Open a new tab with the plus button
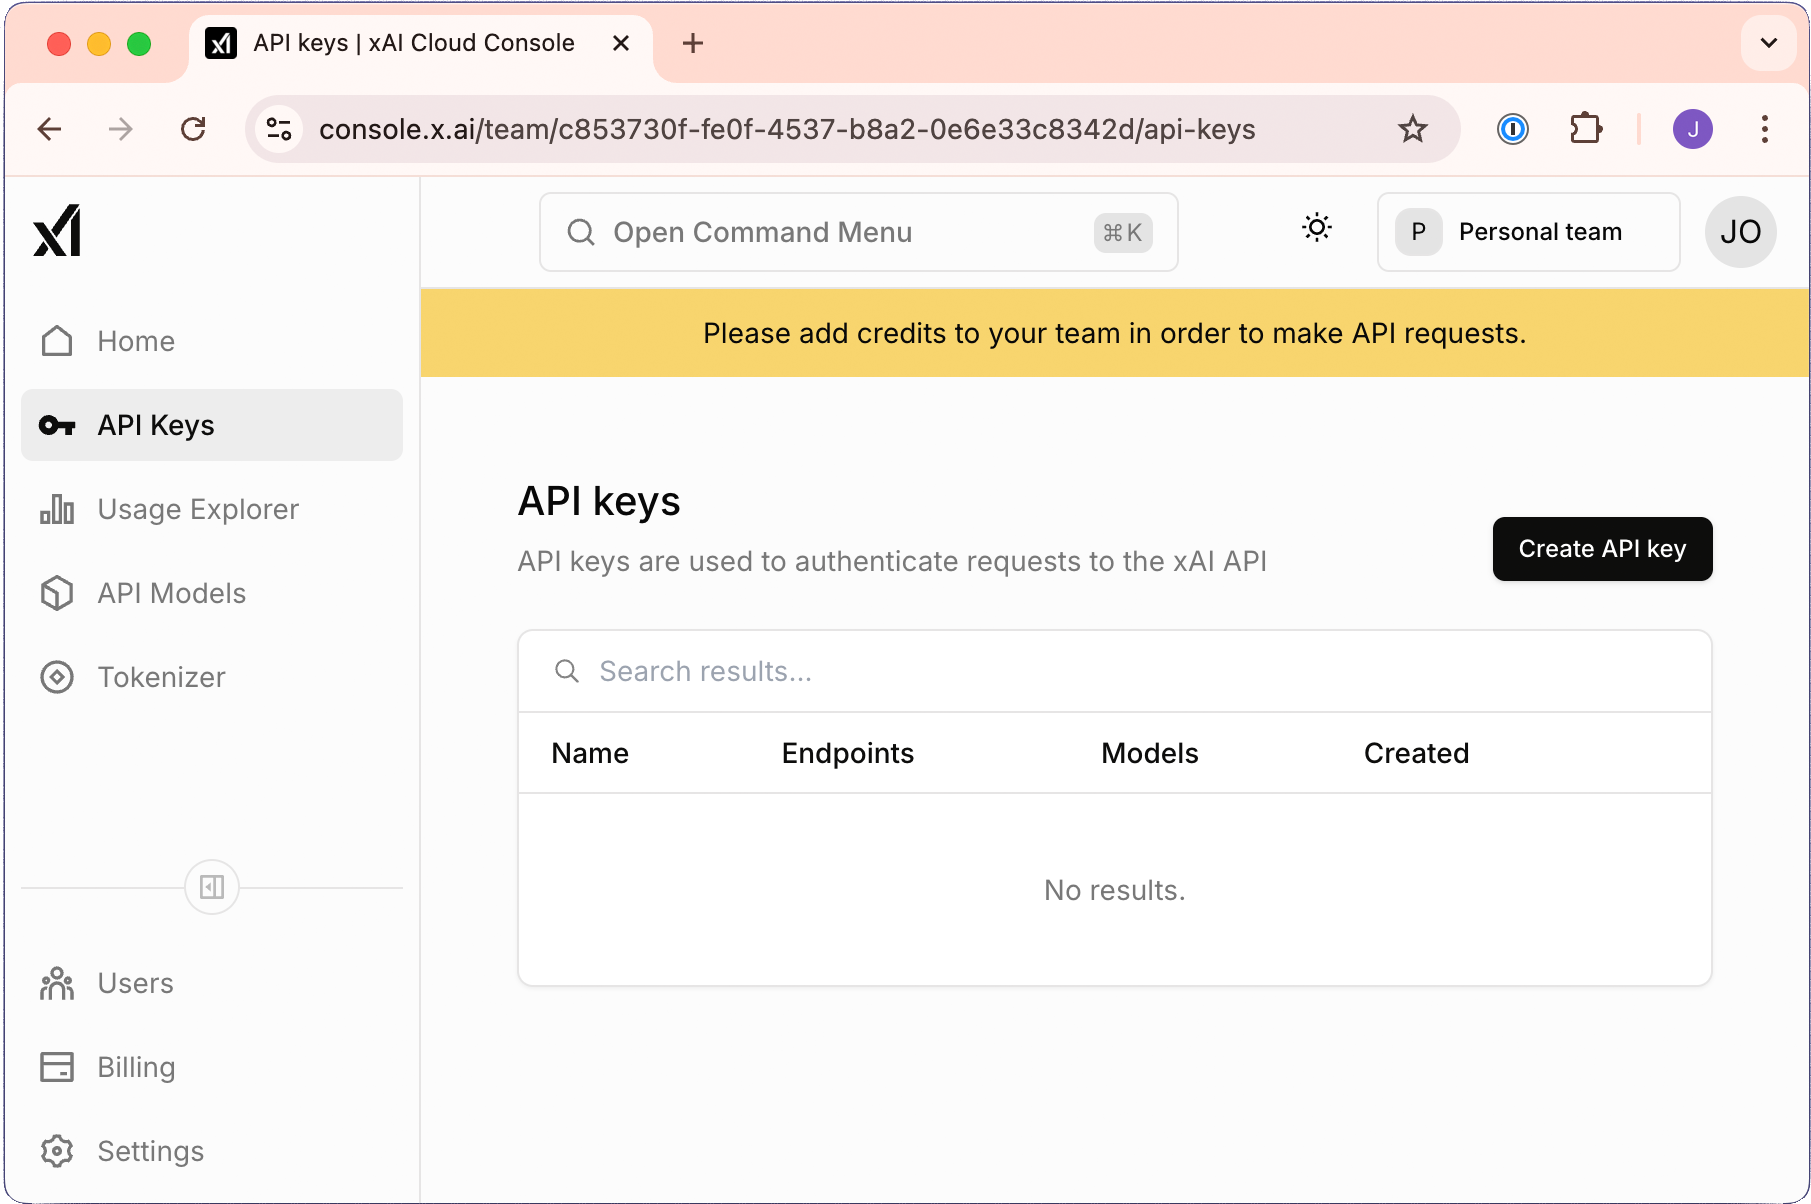This screenshot has height=1204, width=1811. click(692, 43)
